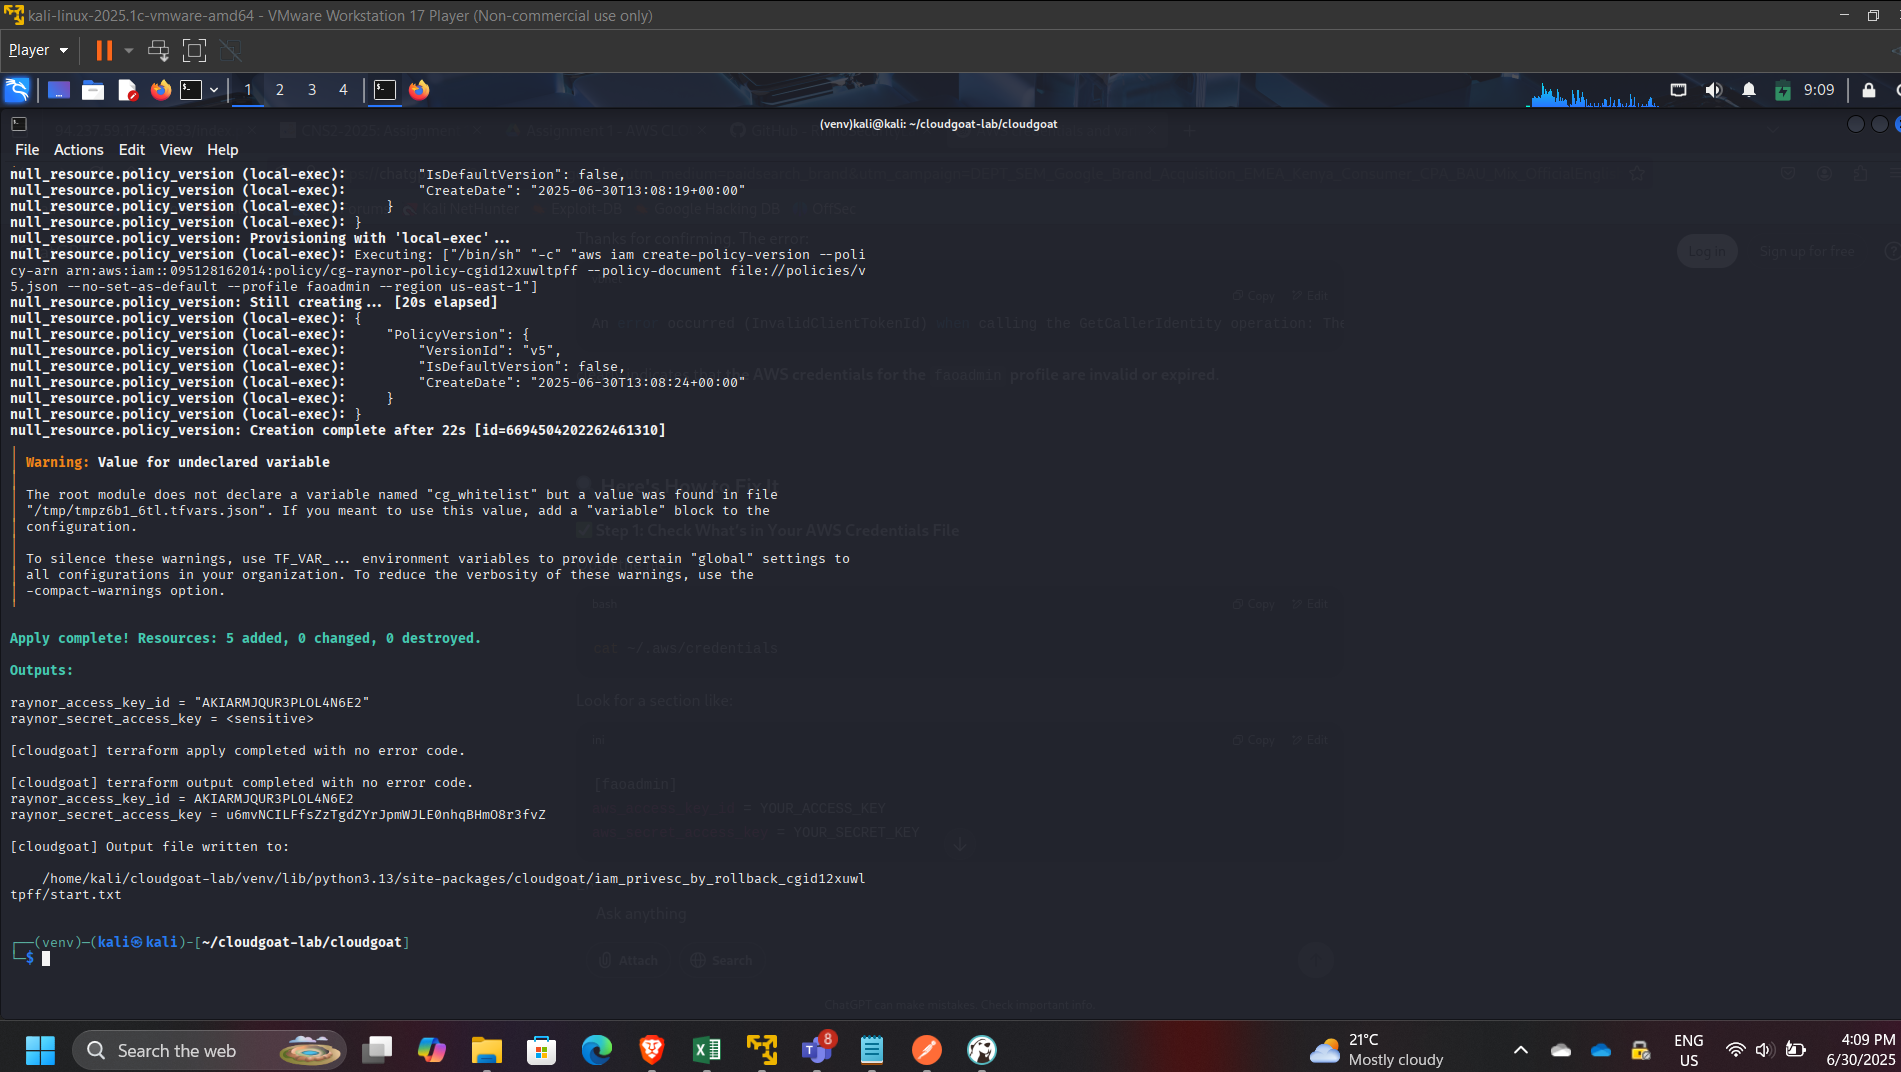The height and width of the screenshot is (1072, 1901).
Task: Show the Kali desktop
Action: pyautogui.click(x=59, y=90)
